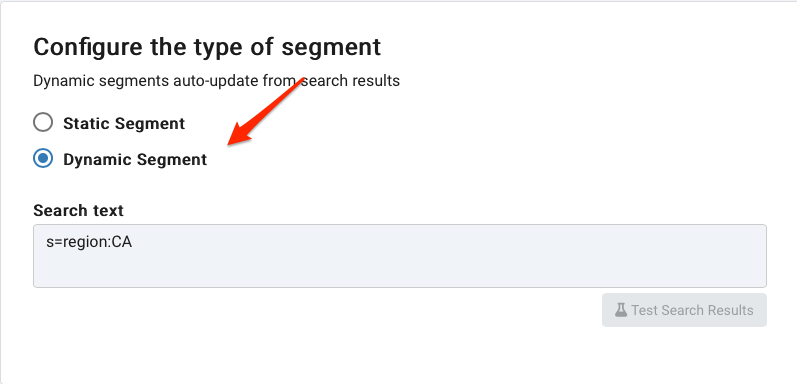Place cursor in the s=region:CA text
The height and width of the screenshot is (384, 797).
pos(89,243)
